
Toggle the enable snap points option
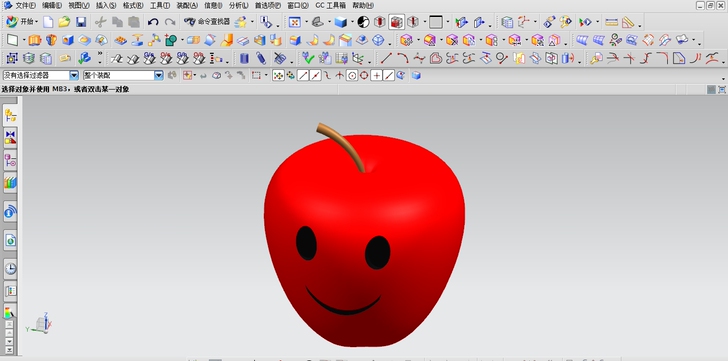pos(278,75)
